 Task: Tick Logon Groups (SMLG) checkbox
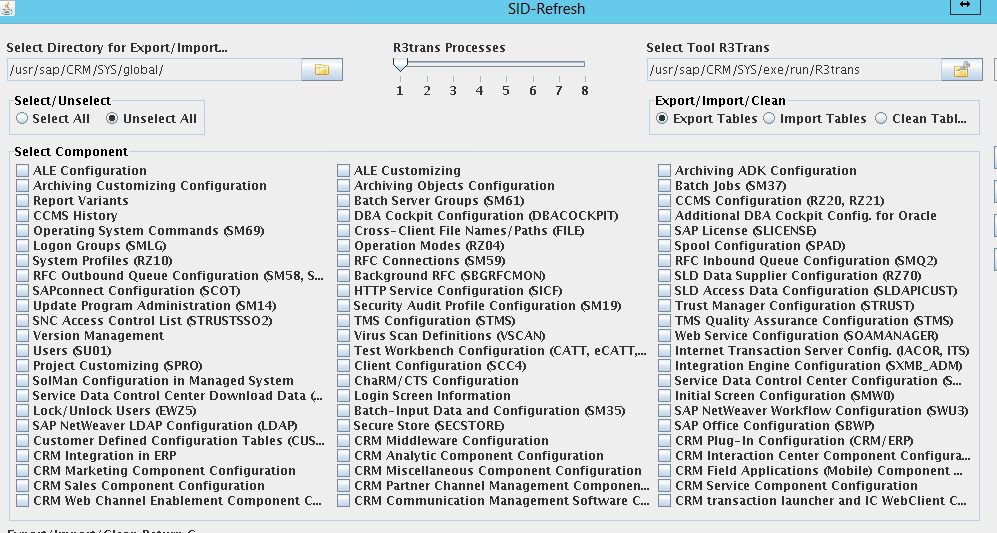pos(23,246)
